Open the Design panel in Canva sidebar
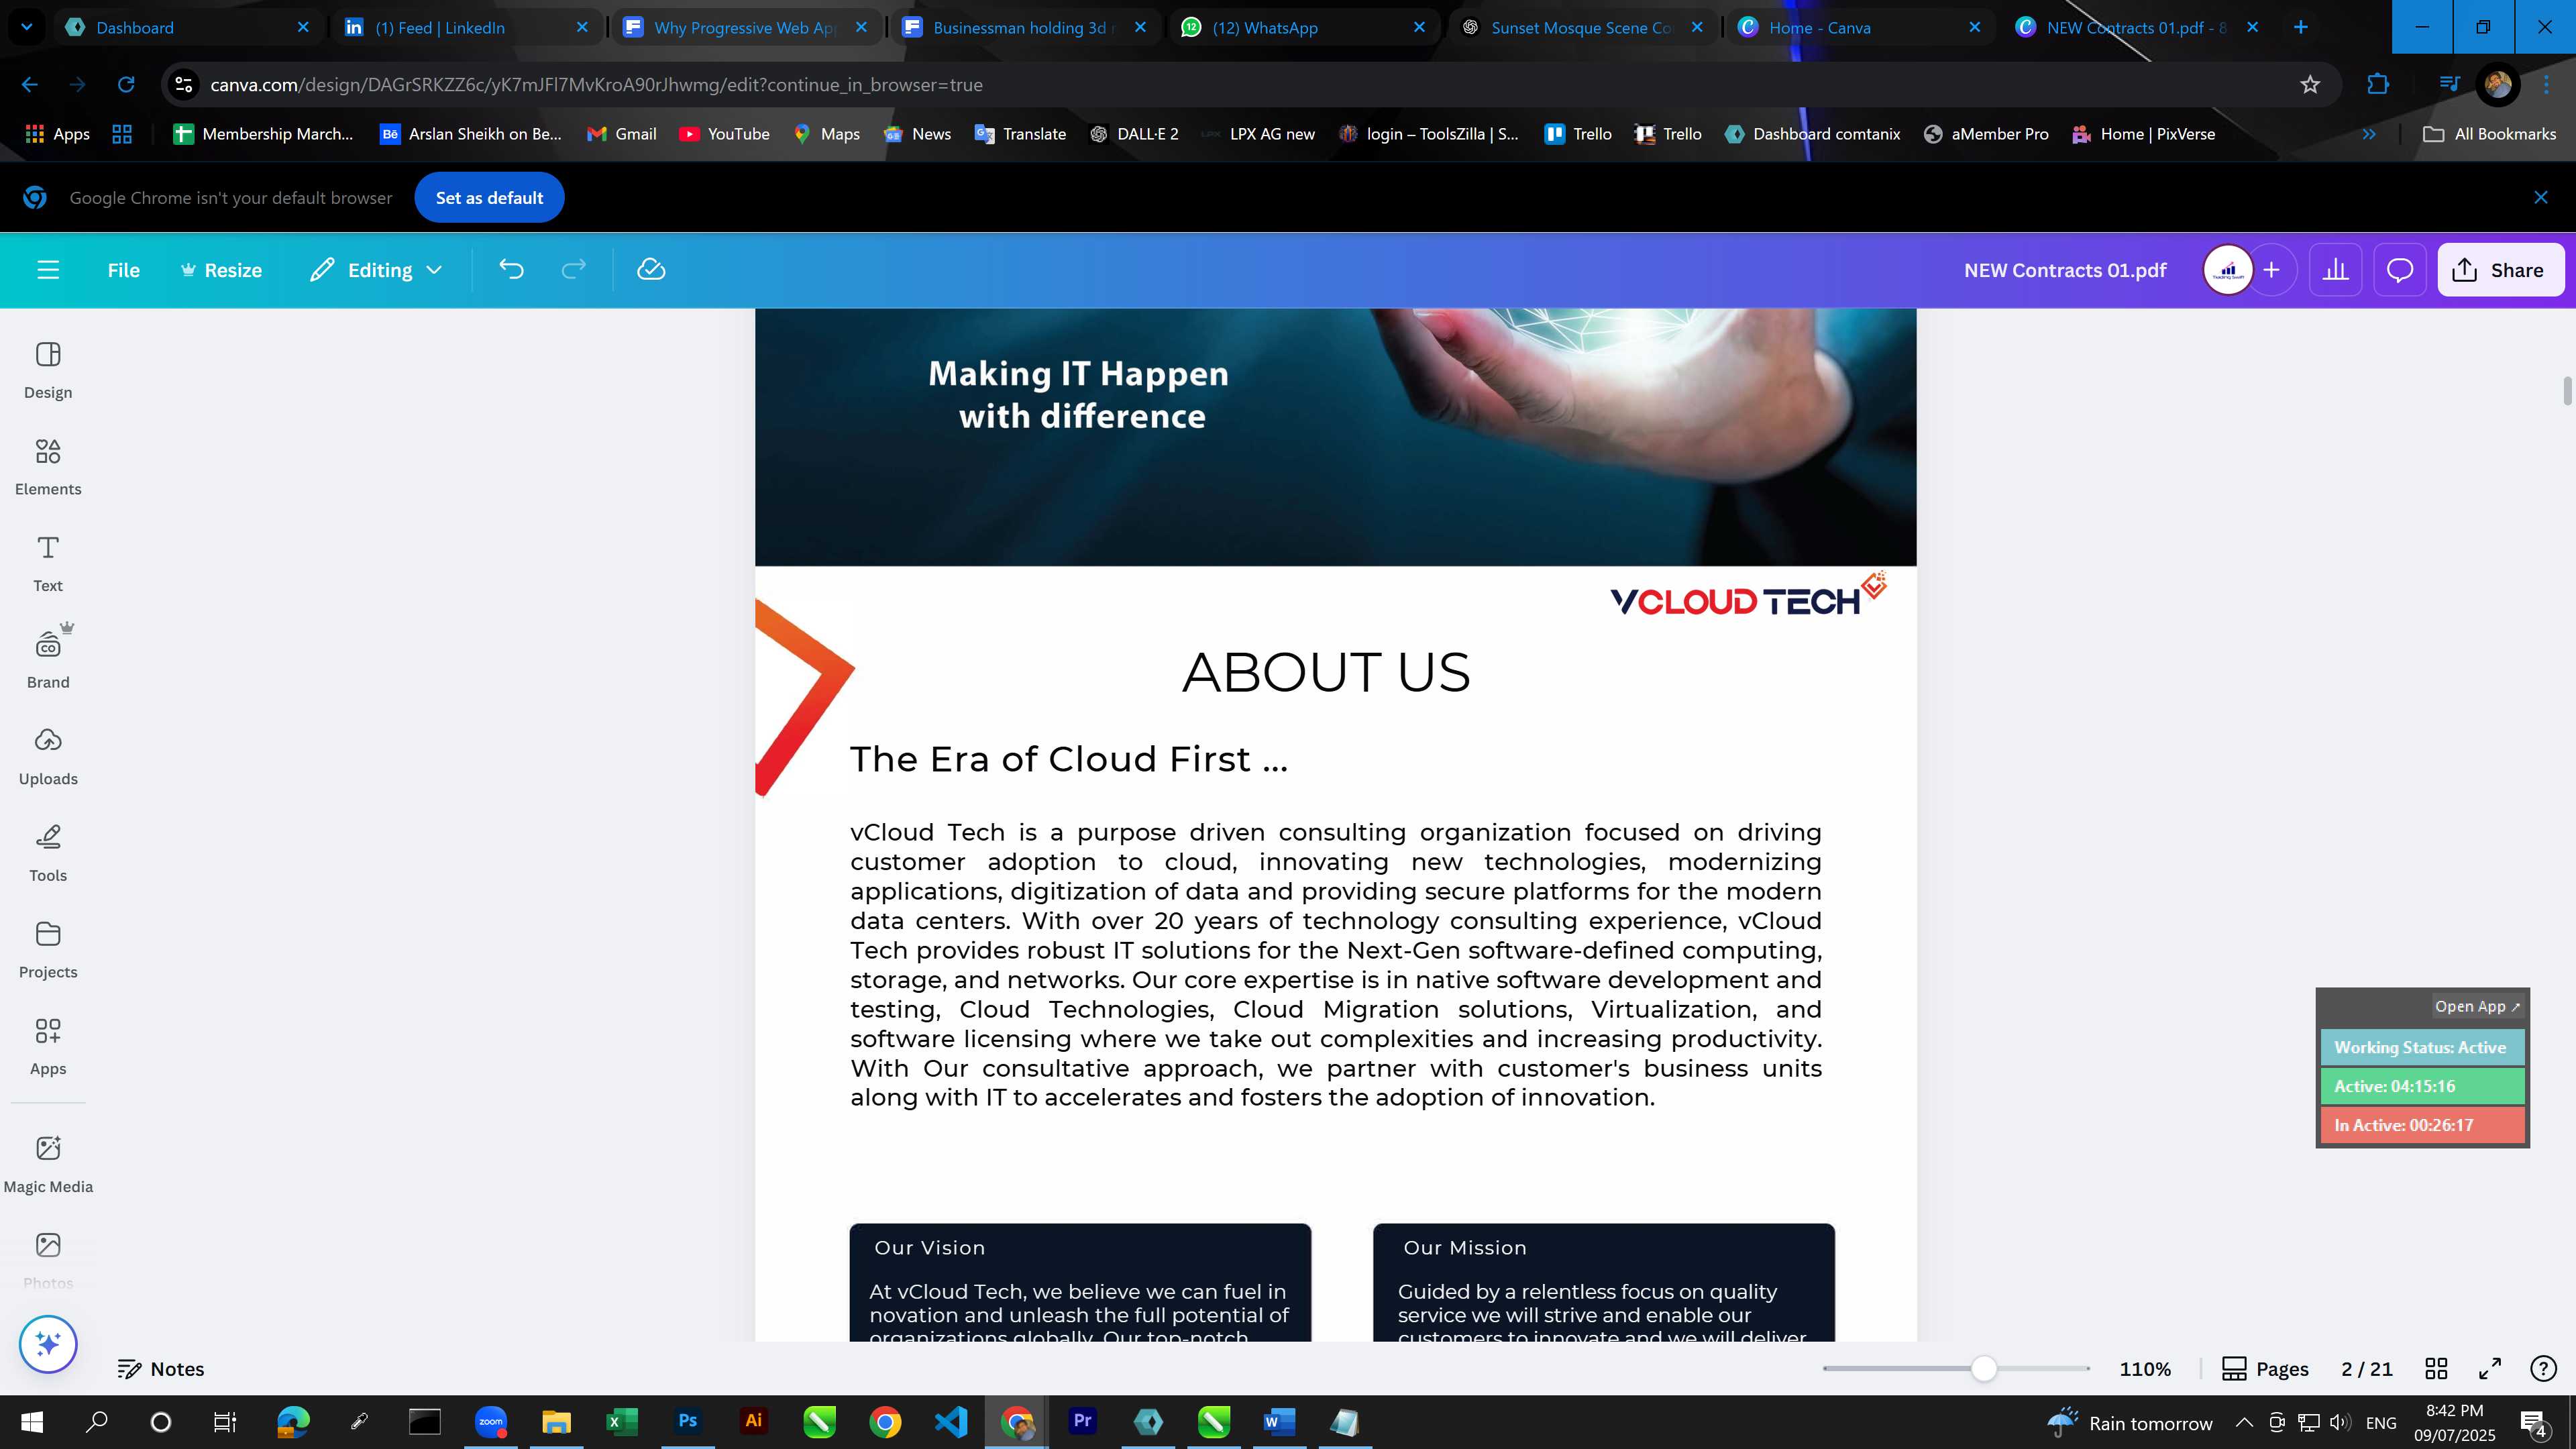Image resolution: width=2576 pixels, height=1449 pixels. [48, 370]
